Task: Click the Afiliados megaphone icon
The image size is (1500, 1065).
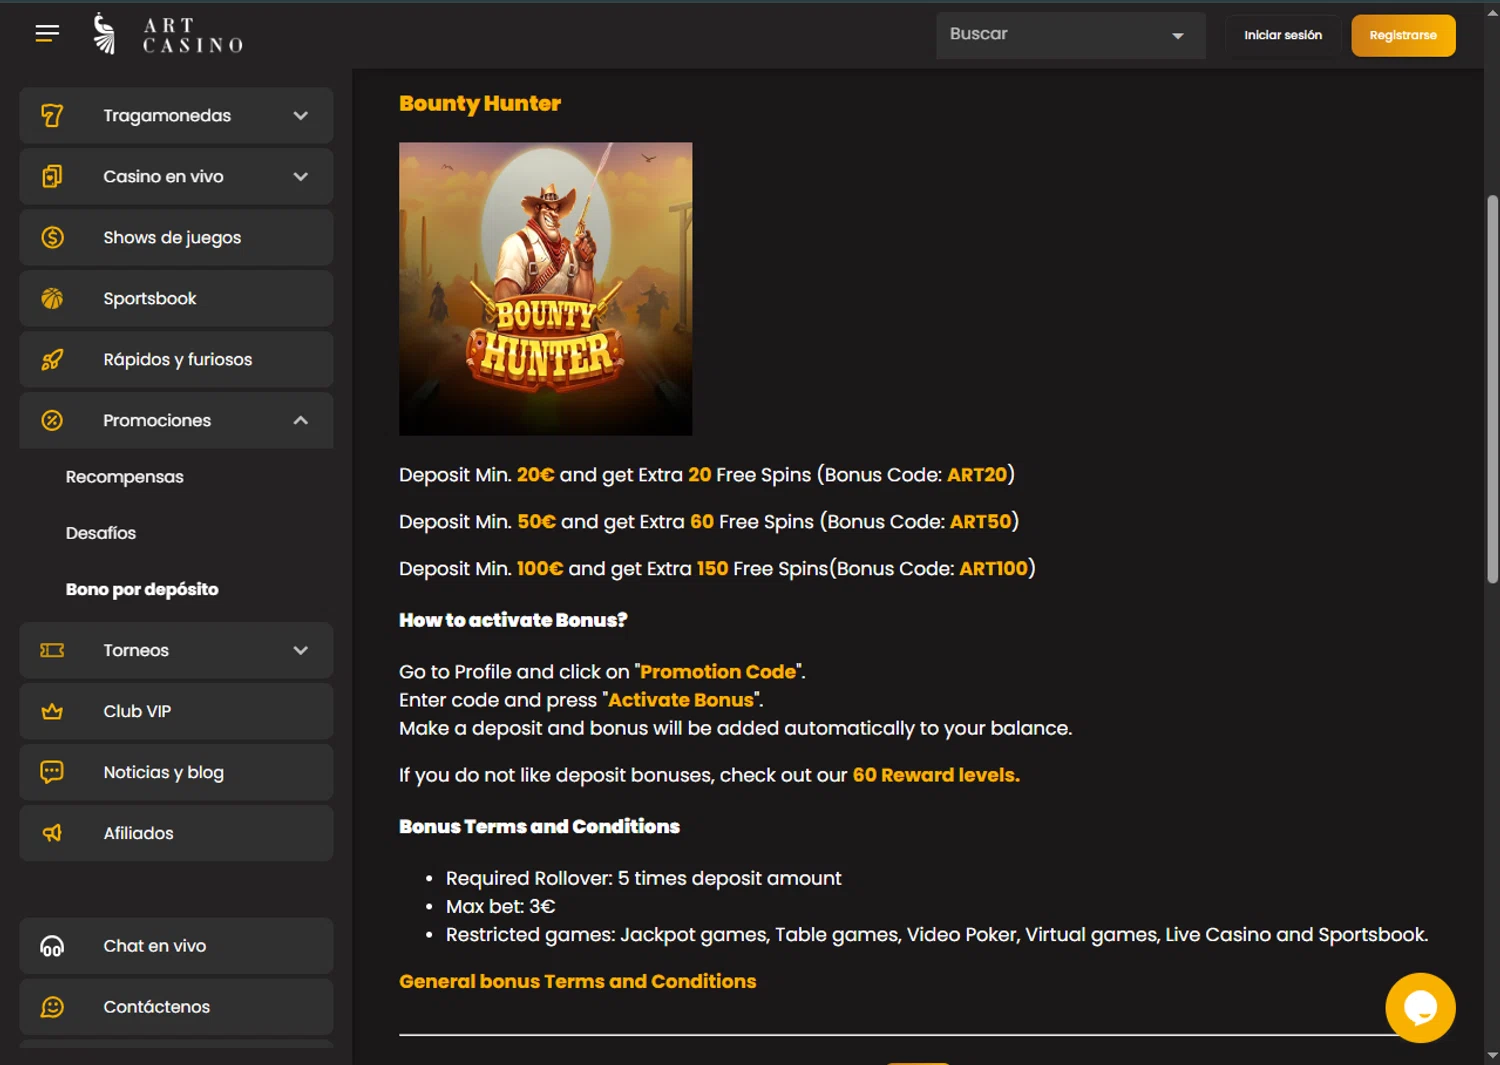Action: (x=52, y=834)
